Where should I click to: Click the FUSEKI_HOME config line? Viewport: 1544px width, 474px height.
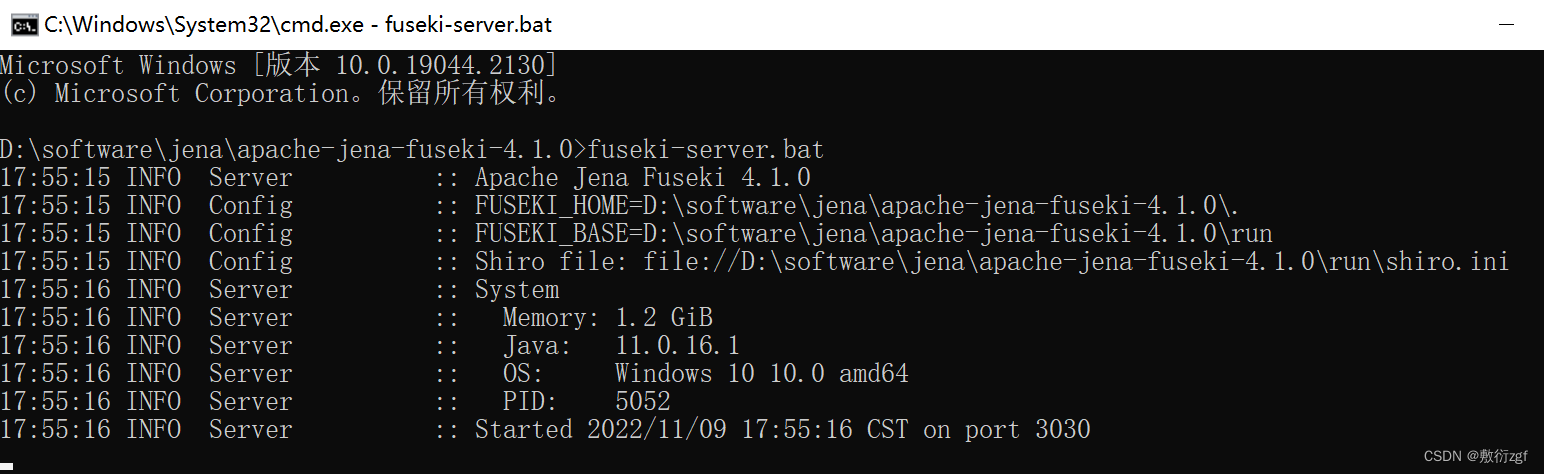620,206
